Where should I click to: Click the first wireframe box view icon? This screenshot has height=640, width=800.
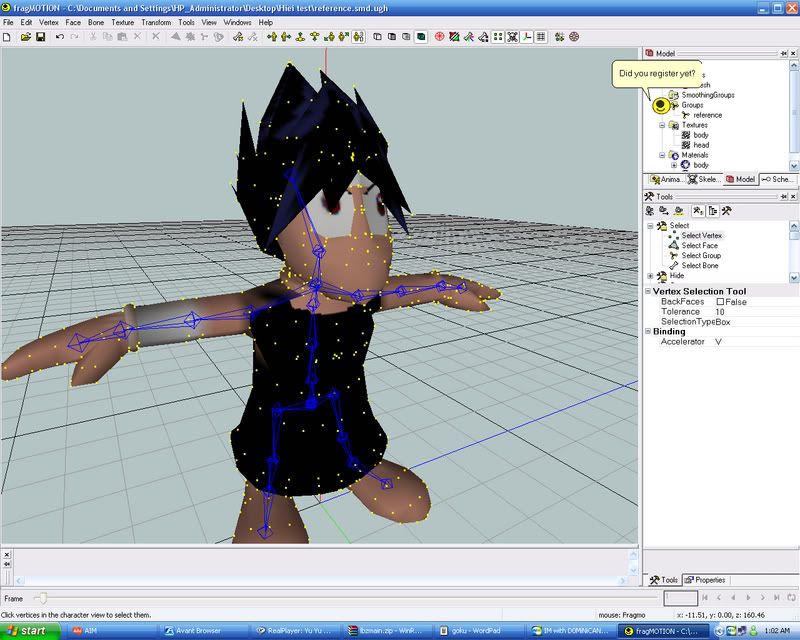378,37
